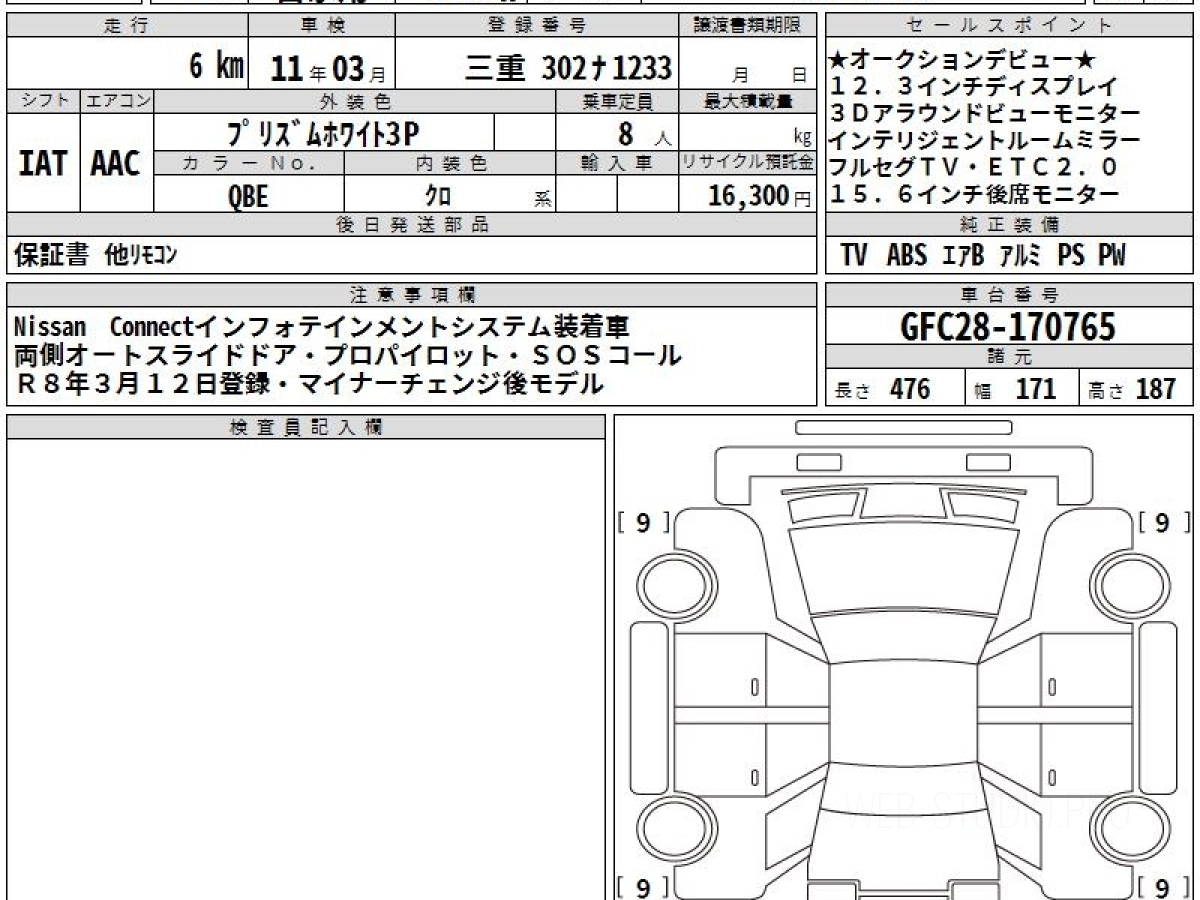
Task: Click the registration number 三重 302ナ1233
Action: point(568,68)
